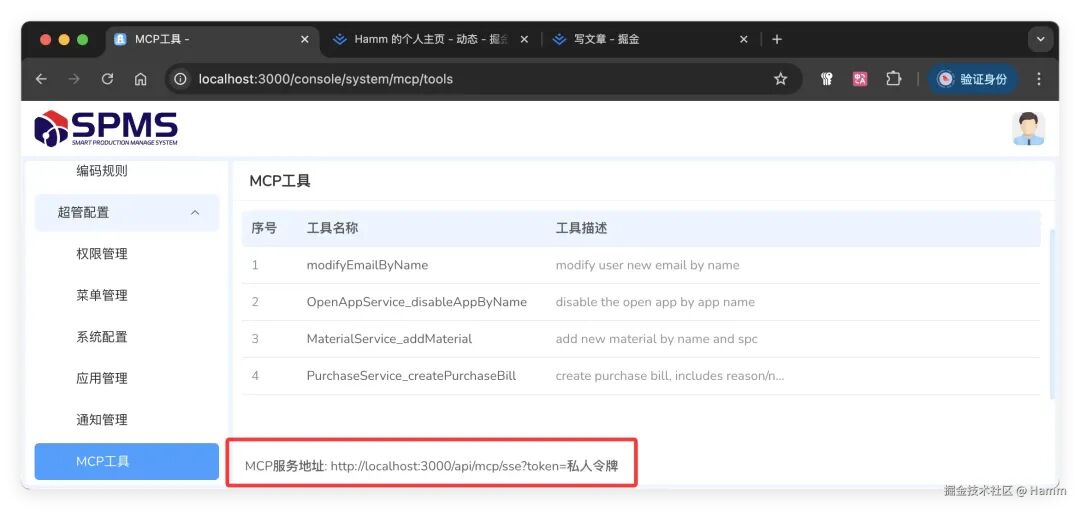The image size is (1080, 510).
Task: Click description 'add new material by name and spc'
Action: [x=656, y=338]
